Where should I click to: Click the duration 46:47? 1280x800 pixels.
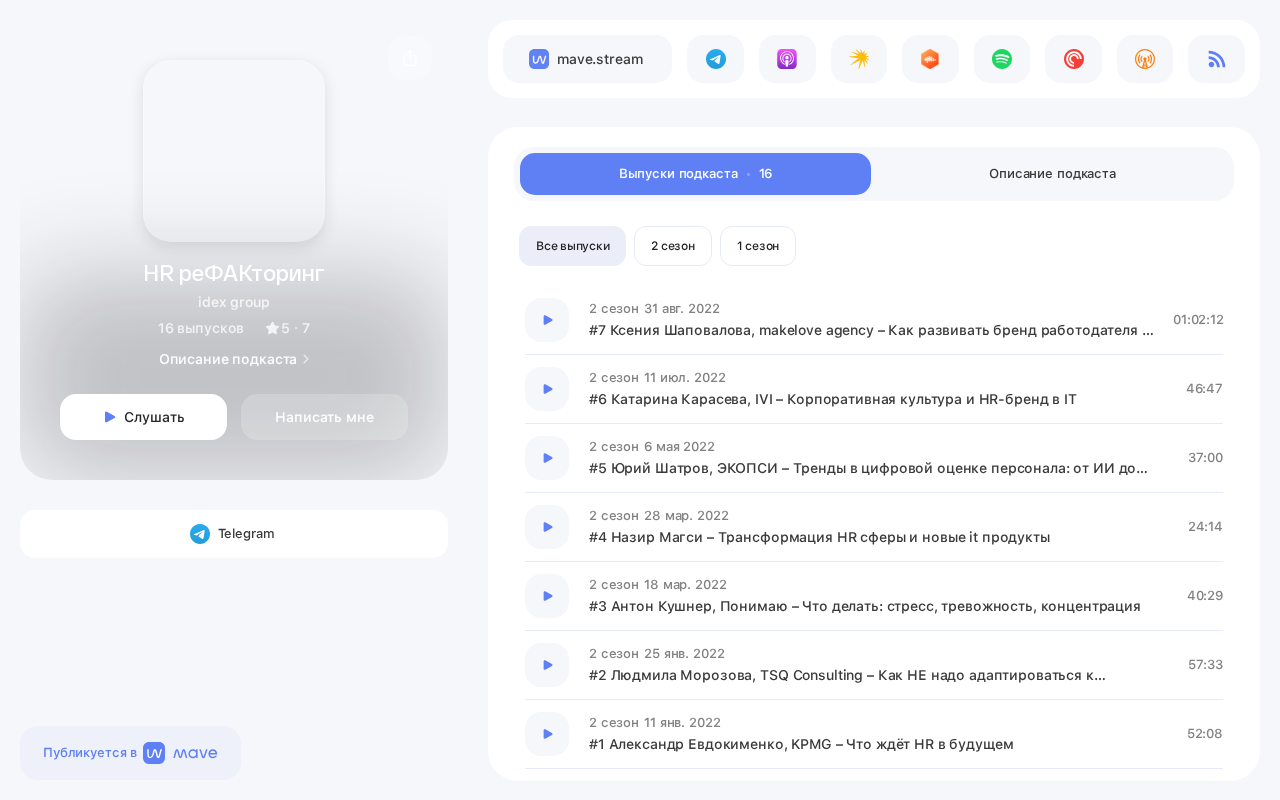point(1204,389)
